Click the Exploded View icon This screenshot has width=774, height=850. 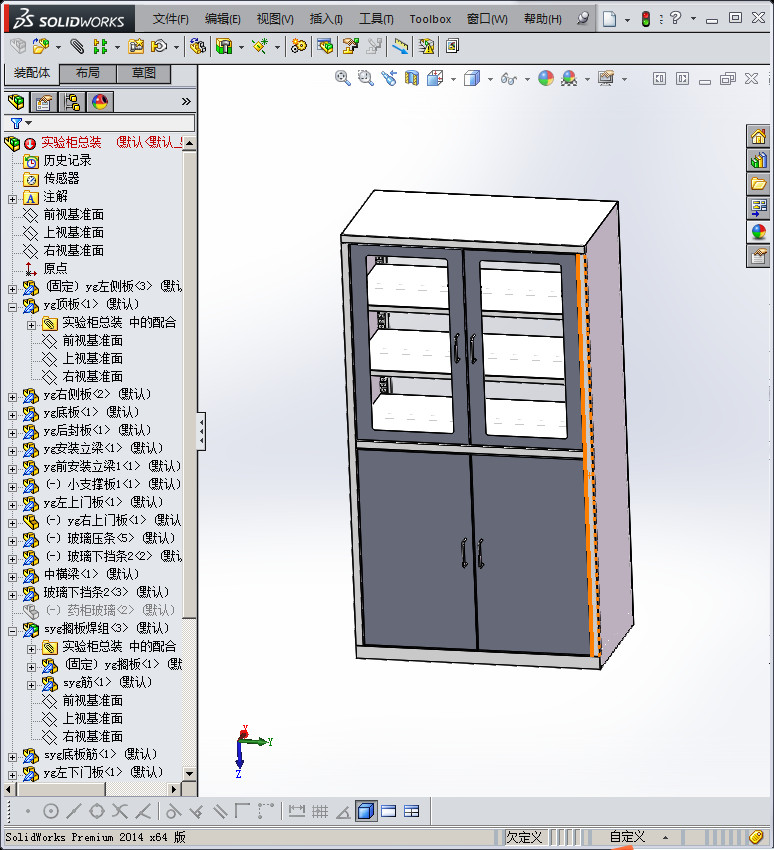(351, 47)
